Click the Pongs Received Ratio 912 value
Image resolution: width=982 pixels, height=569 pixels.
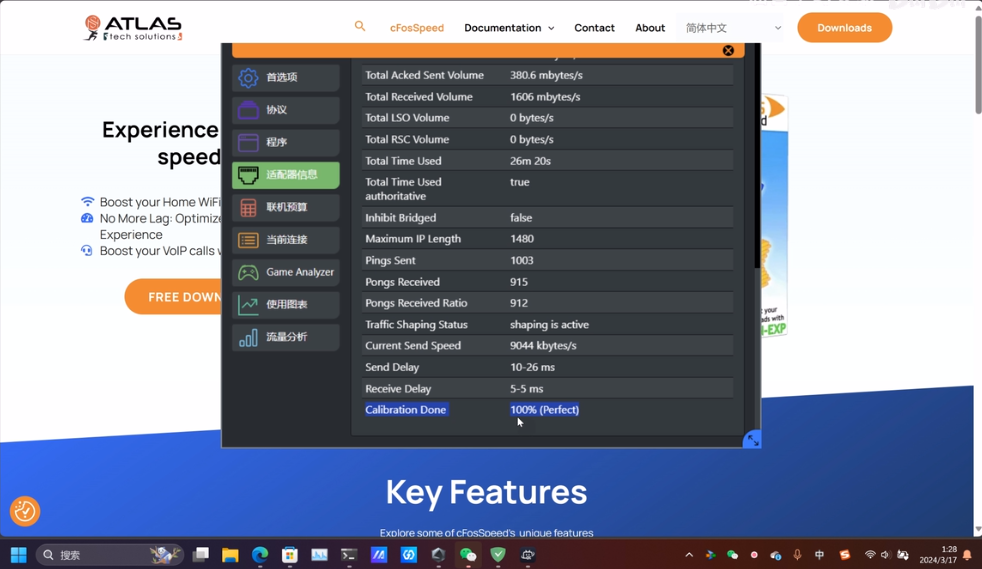[519, 303]
